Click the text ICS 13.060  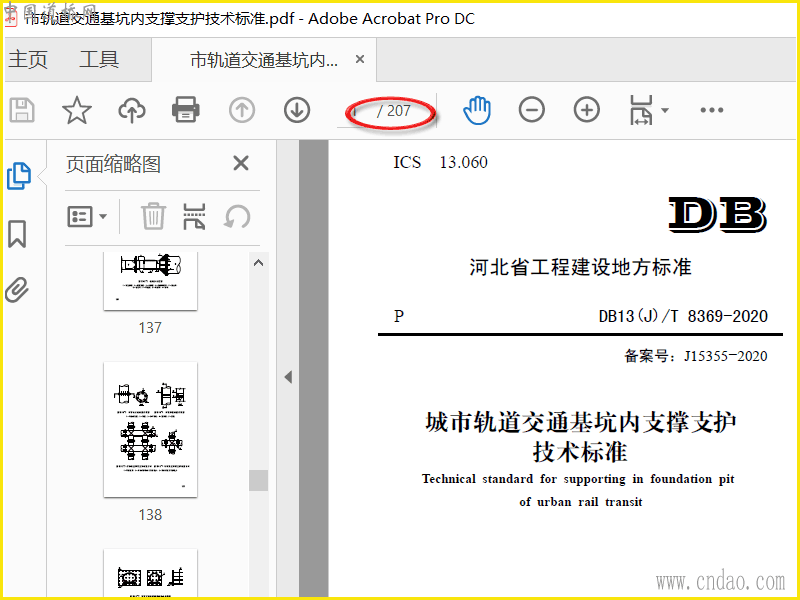(x=440, y=162)
